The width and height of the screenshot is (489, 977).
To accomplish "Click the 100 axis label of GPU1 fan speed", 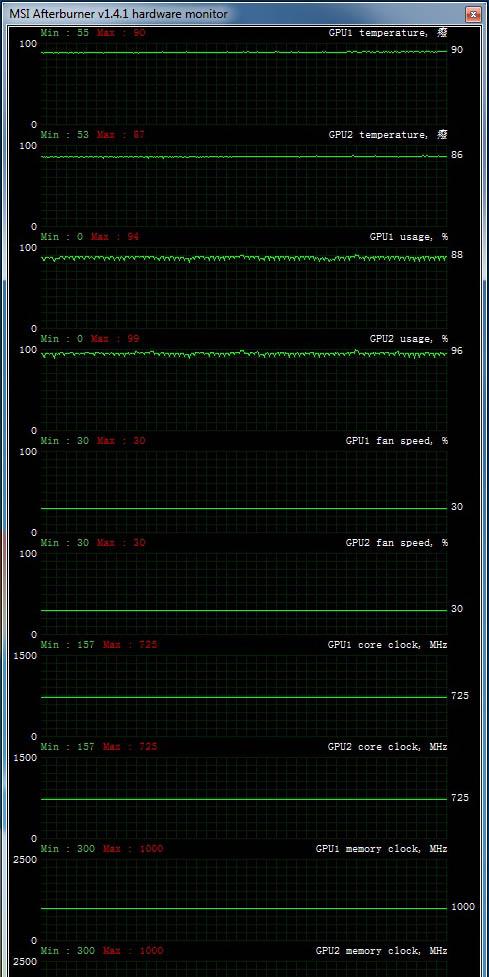I will [29, 452].
